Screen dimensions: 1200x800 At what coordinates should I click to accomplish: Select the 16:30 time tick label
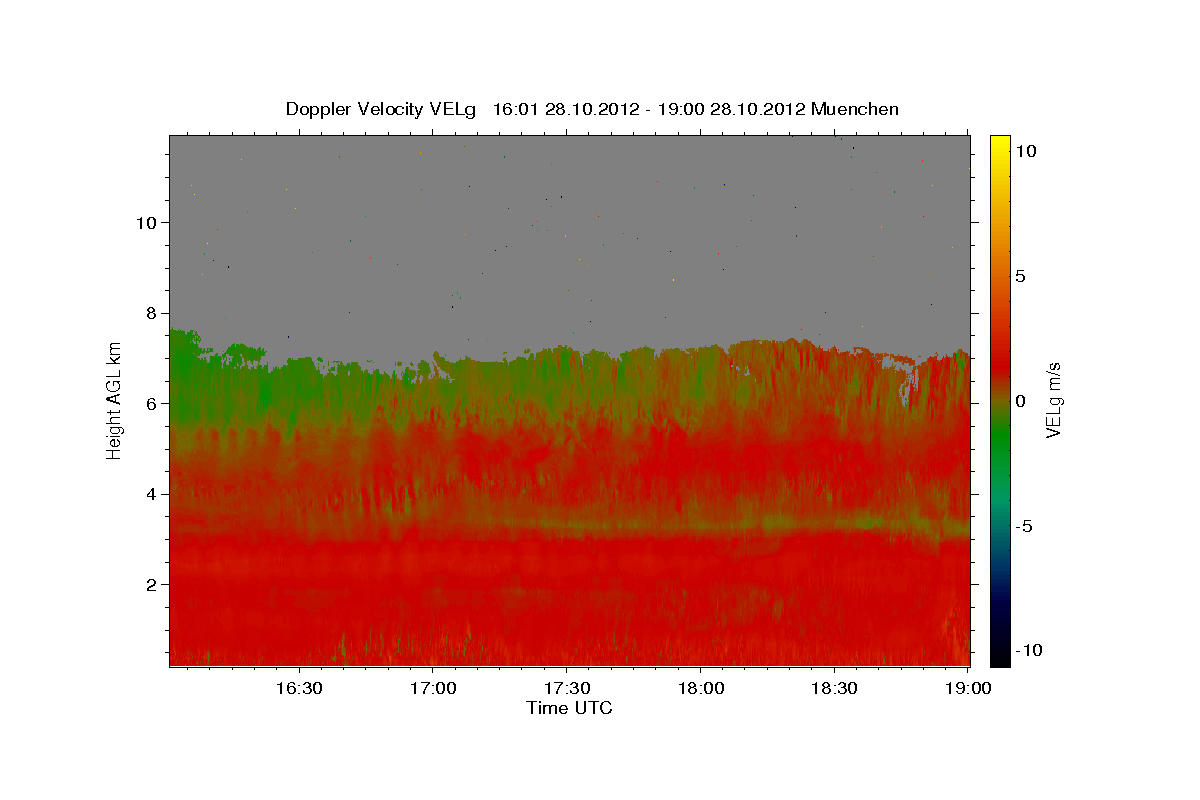pos(299,688)
